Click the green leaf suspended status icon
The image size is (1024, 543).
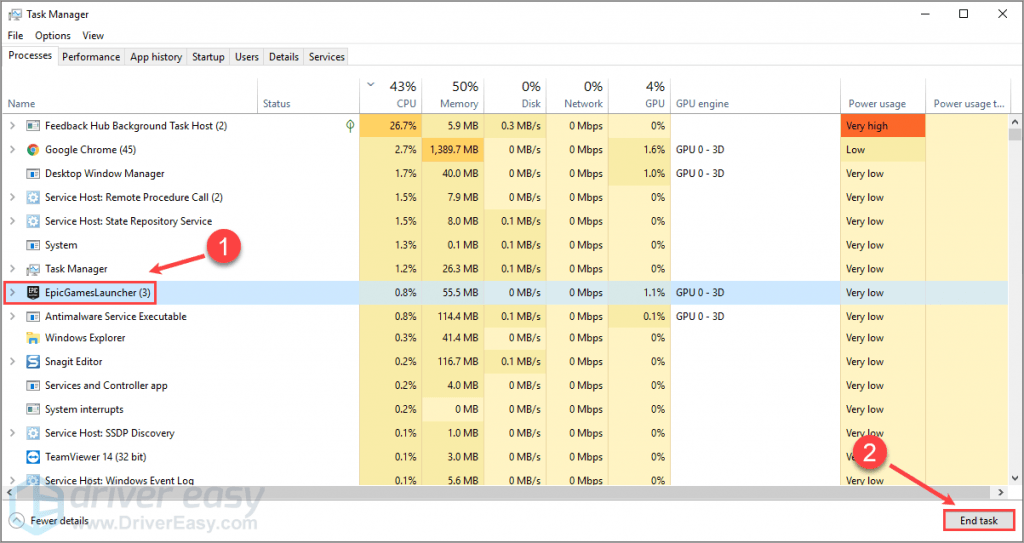350,125
